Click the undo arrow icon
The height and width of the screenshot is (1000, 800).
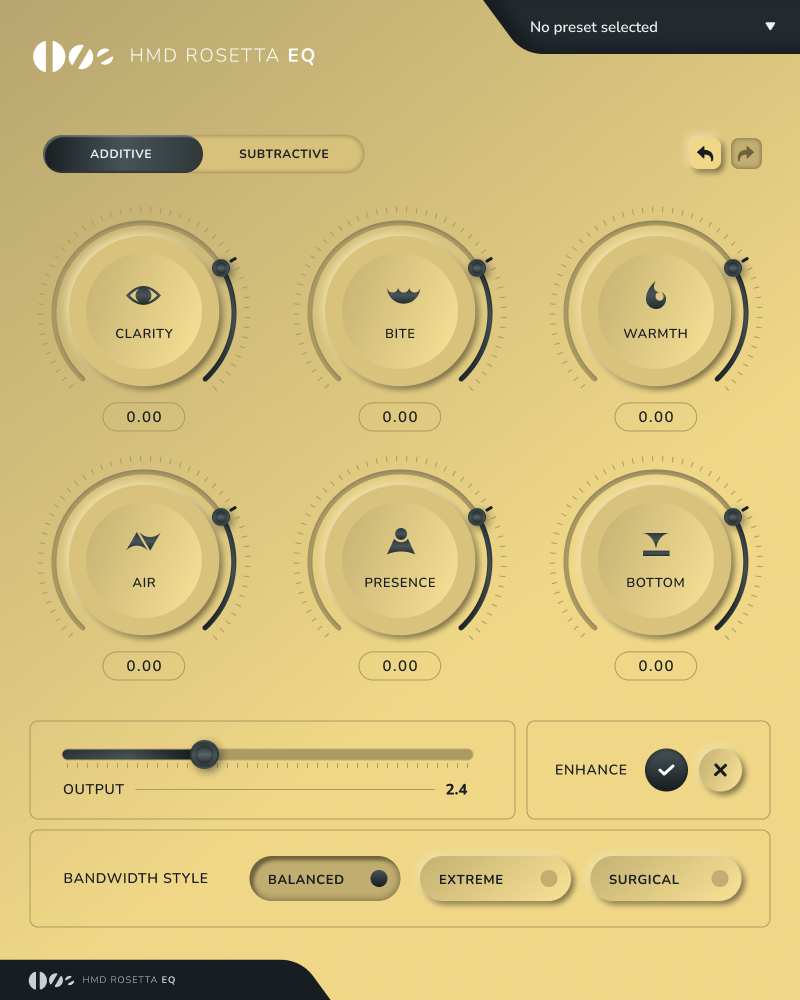tap(704, 153)
